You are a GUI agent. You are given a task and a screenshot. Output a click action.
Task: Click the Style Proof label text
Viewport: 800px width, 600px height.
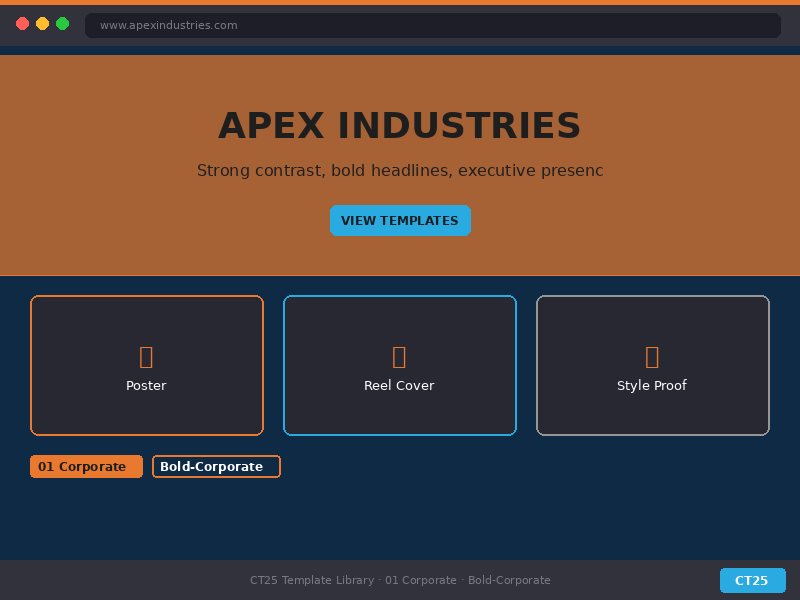(x=652, y=386)
